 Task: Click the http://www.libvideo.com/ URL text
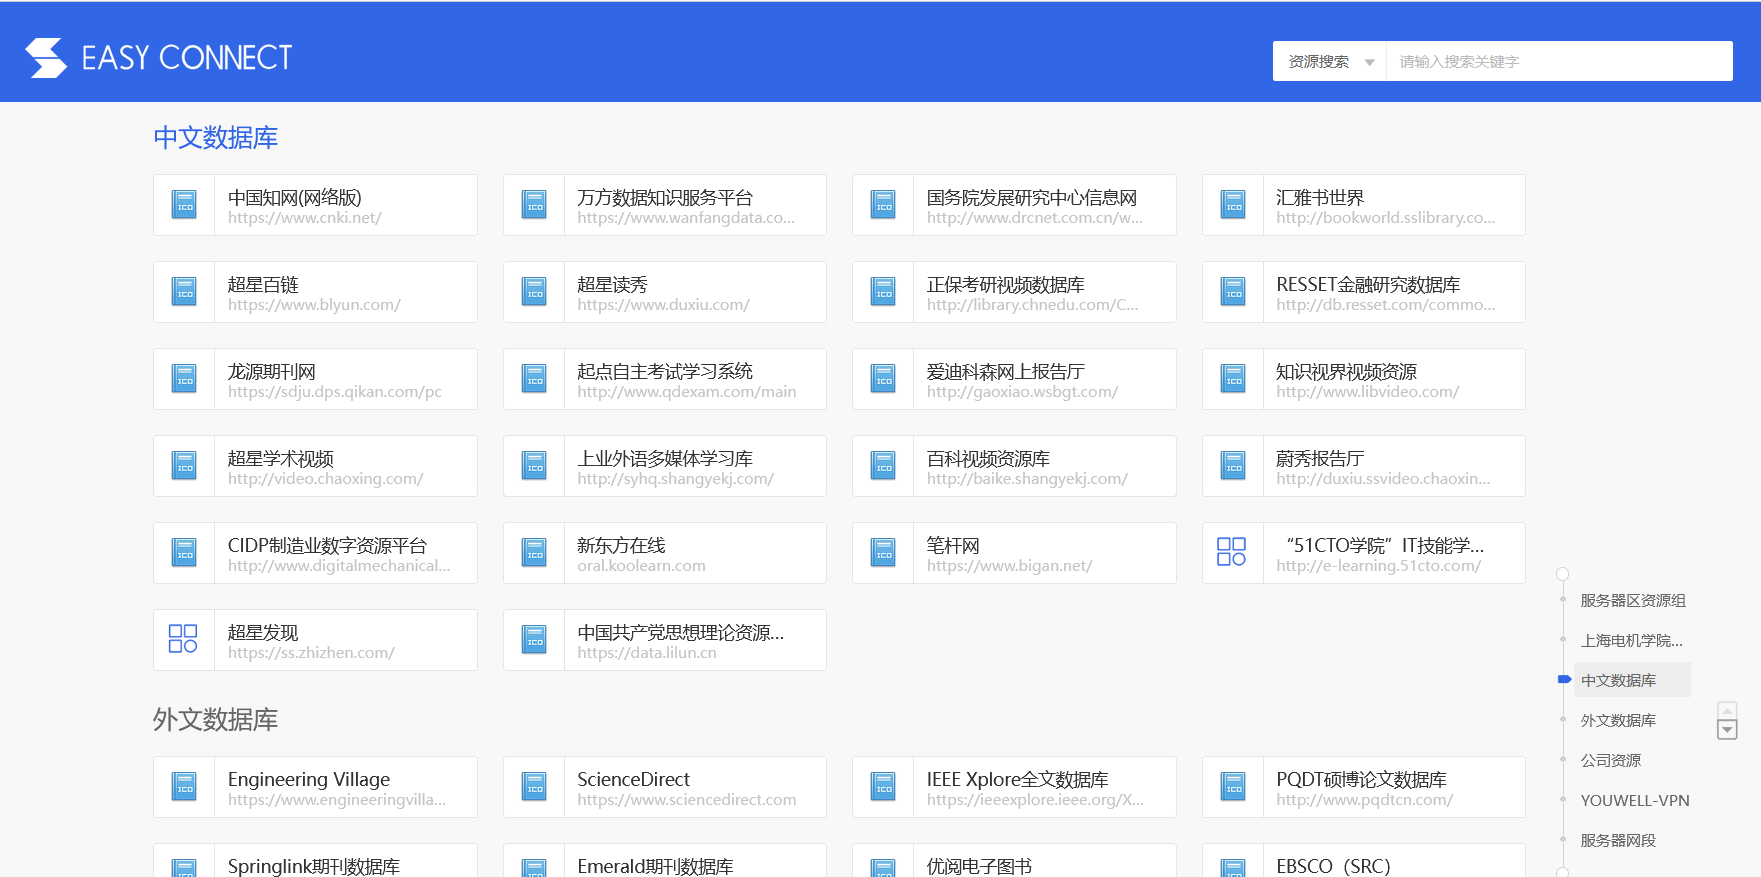point(1367,392)
